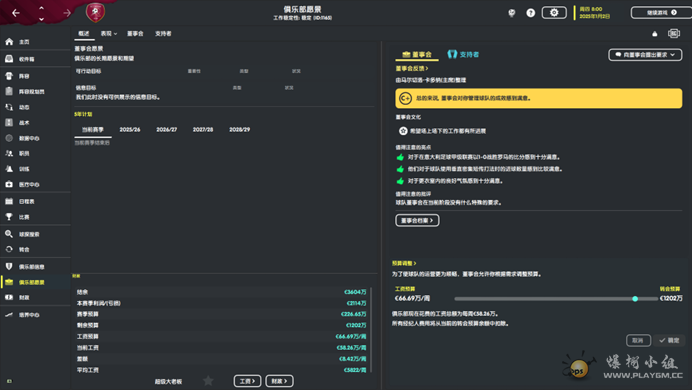This screenshot has height=390, width=692.
Task: Select the 概述 overview tab
Action: tap(84, 34)
